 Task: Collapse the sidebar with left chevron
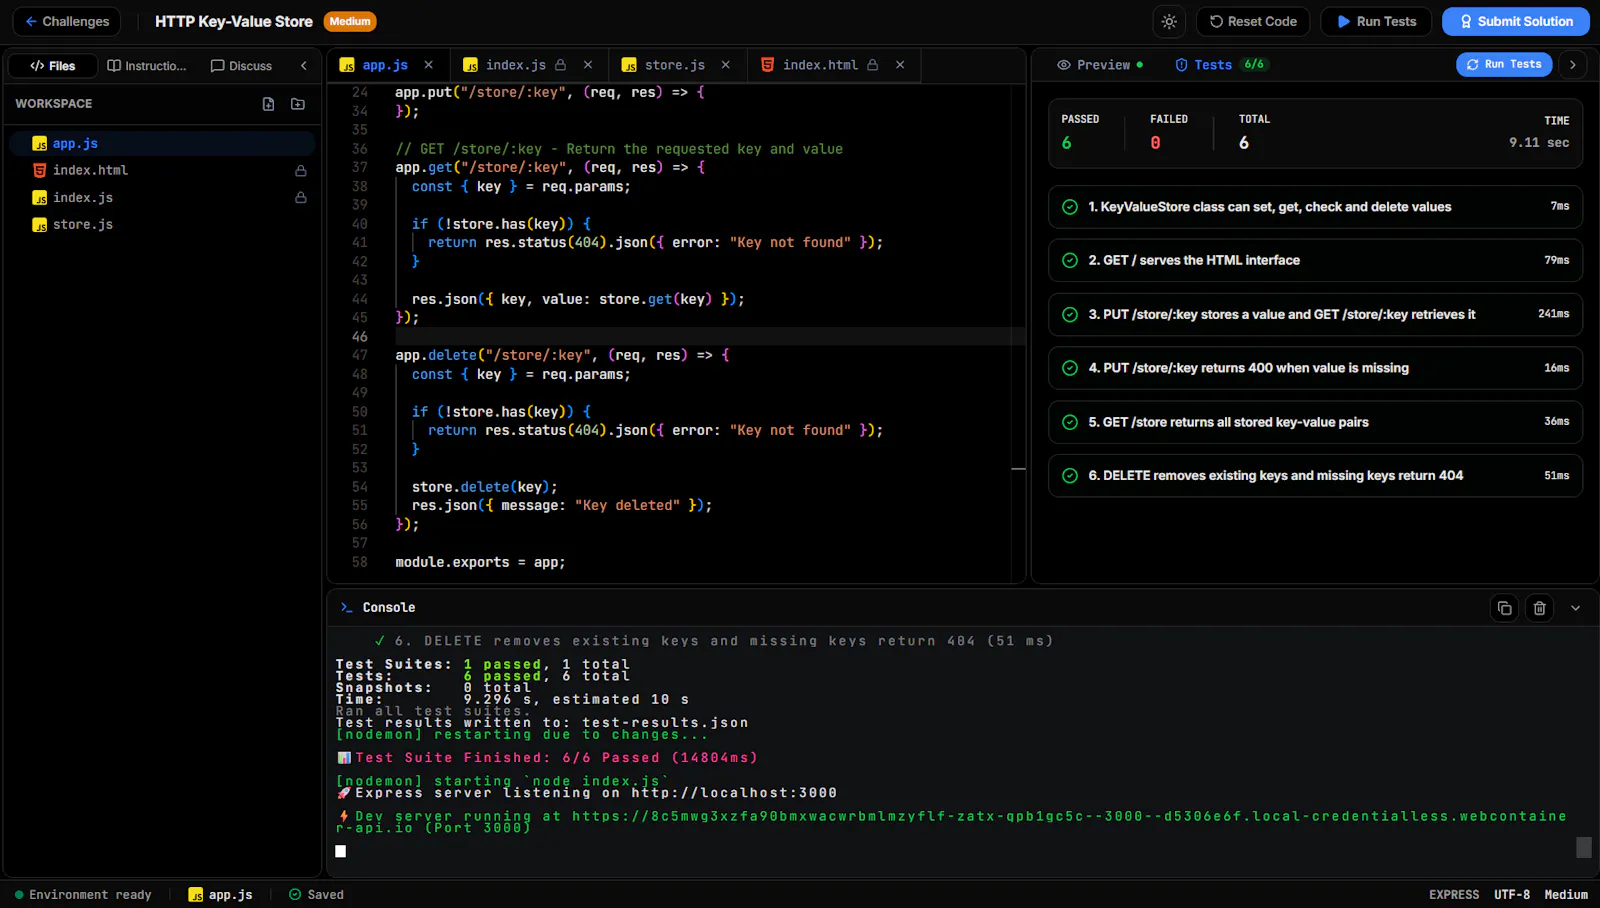(304, 66)
